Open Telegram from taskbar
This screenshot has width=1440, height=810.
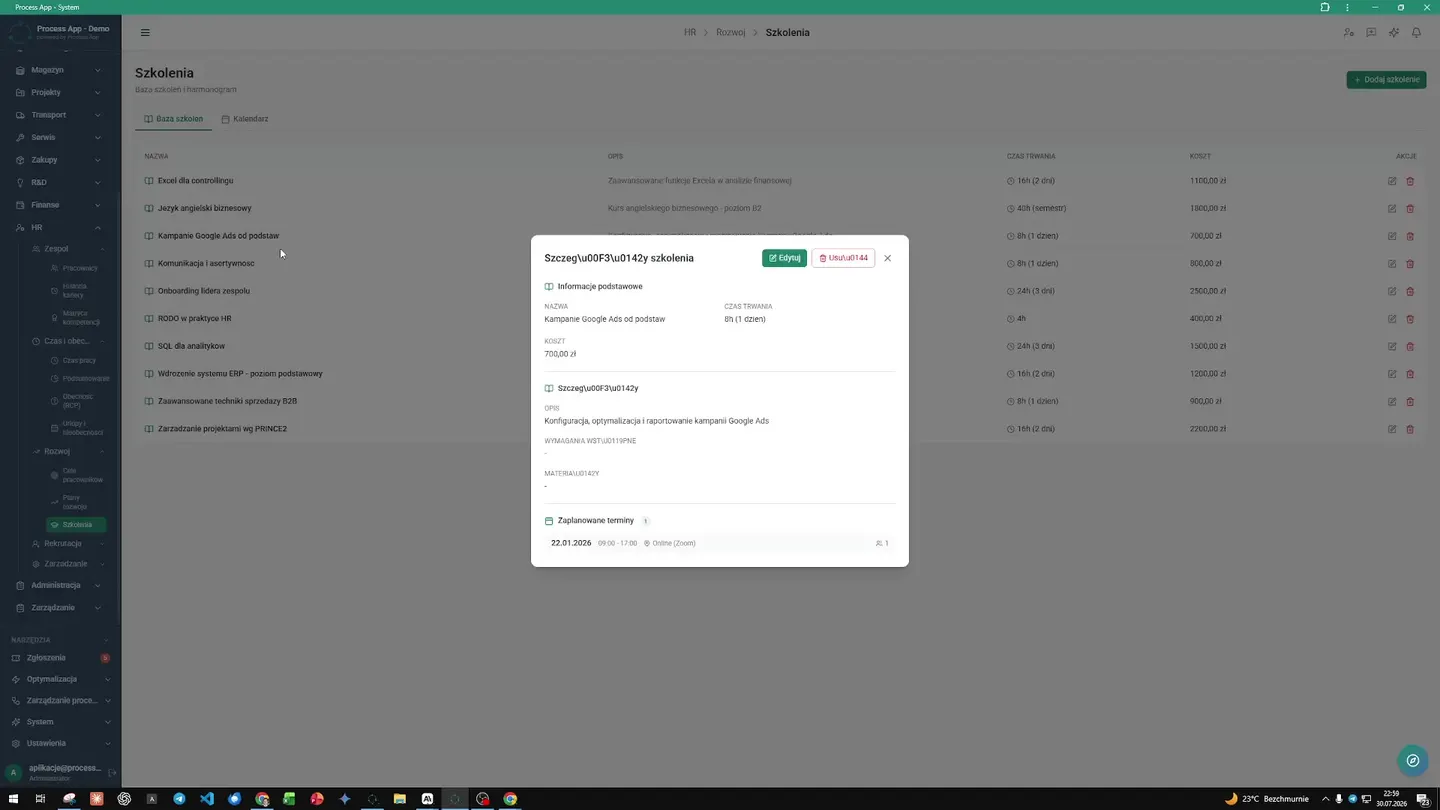click(179, 799)
